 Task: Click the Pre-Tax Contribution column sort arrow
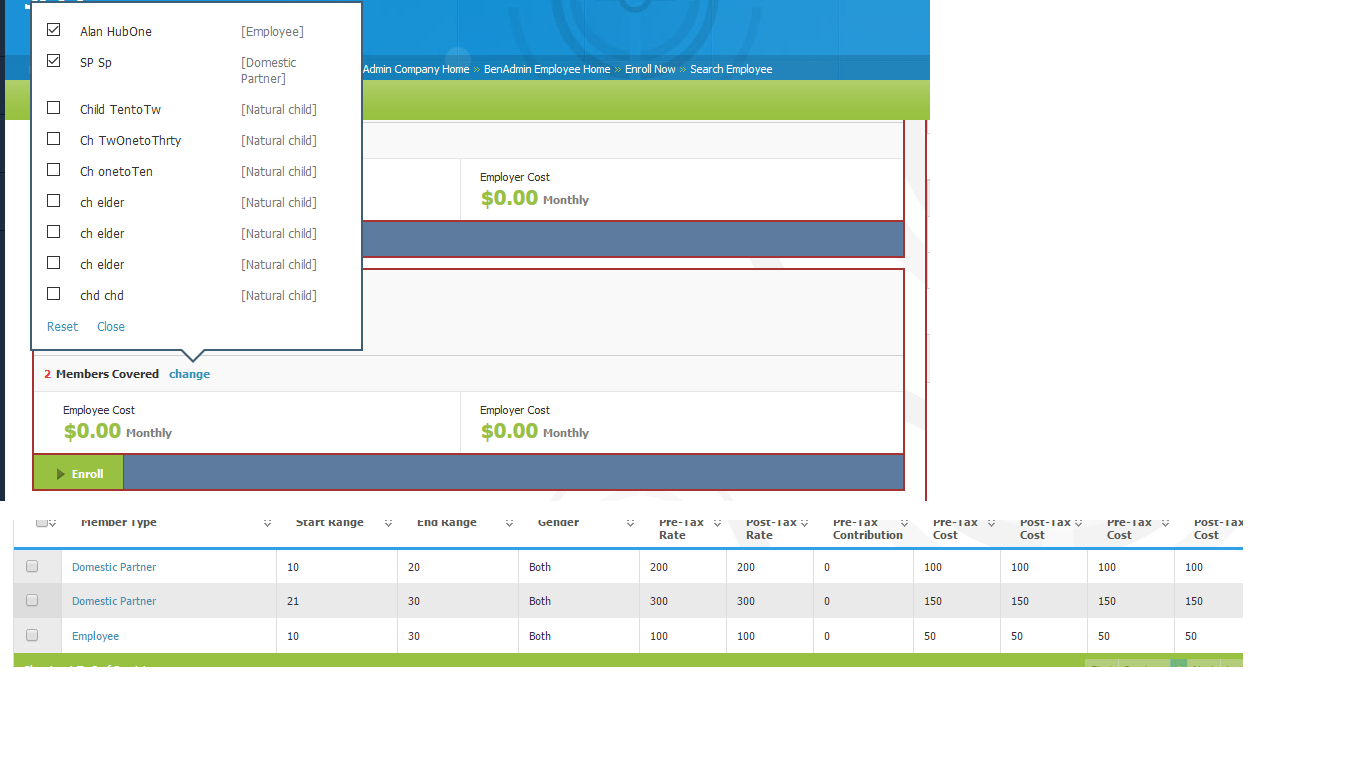[x=904, y=523]
